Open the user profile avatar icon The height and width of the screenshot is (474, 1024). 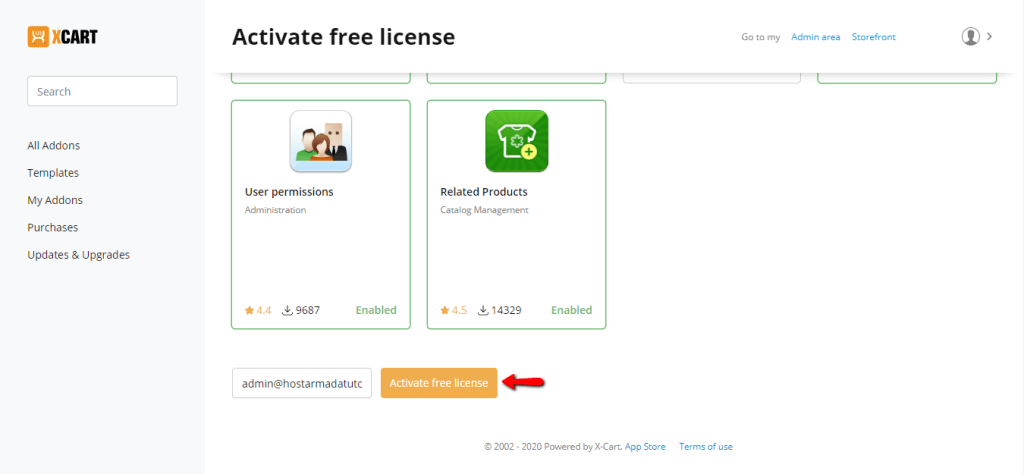[x=970, y=37]
